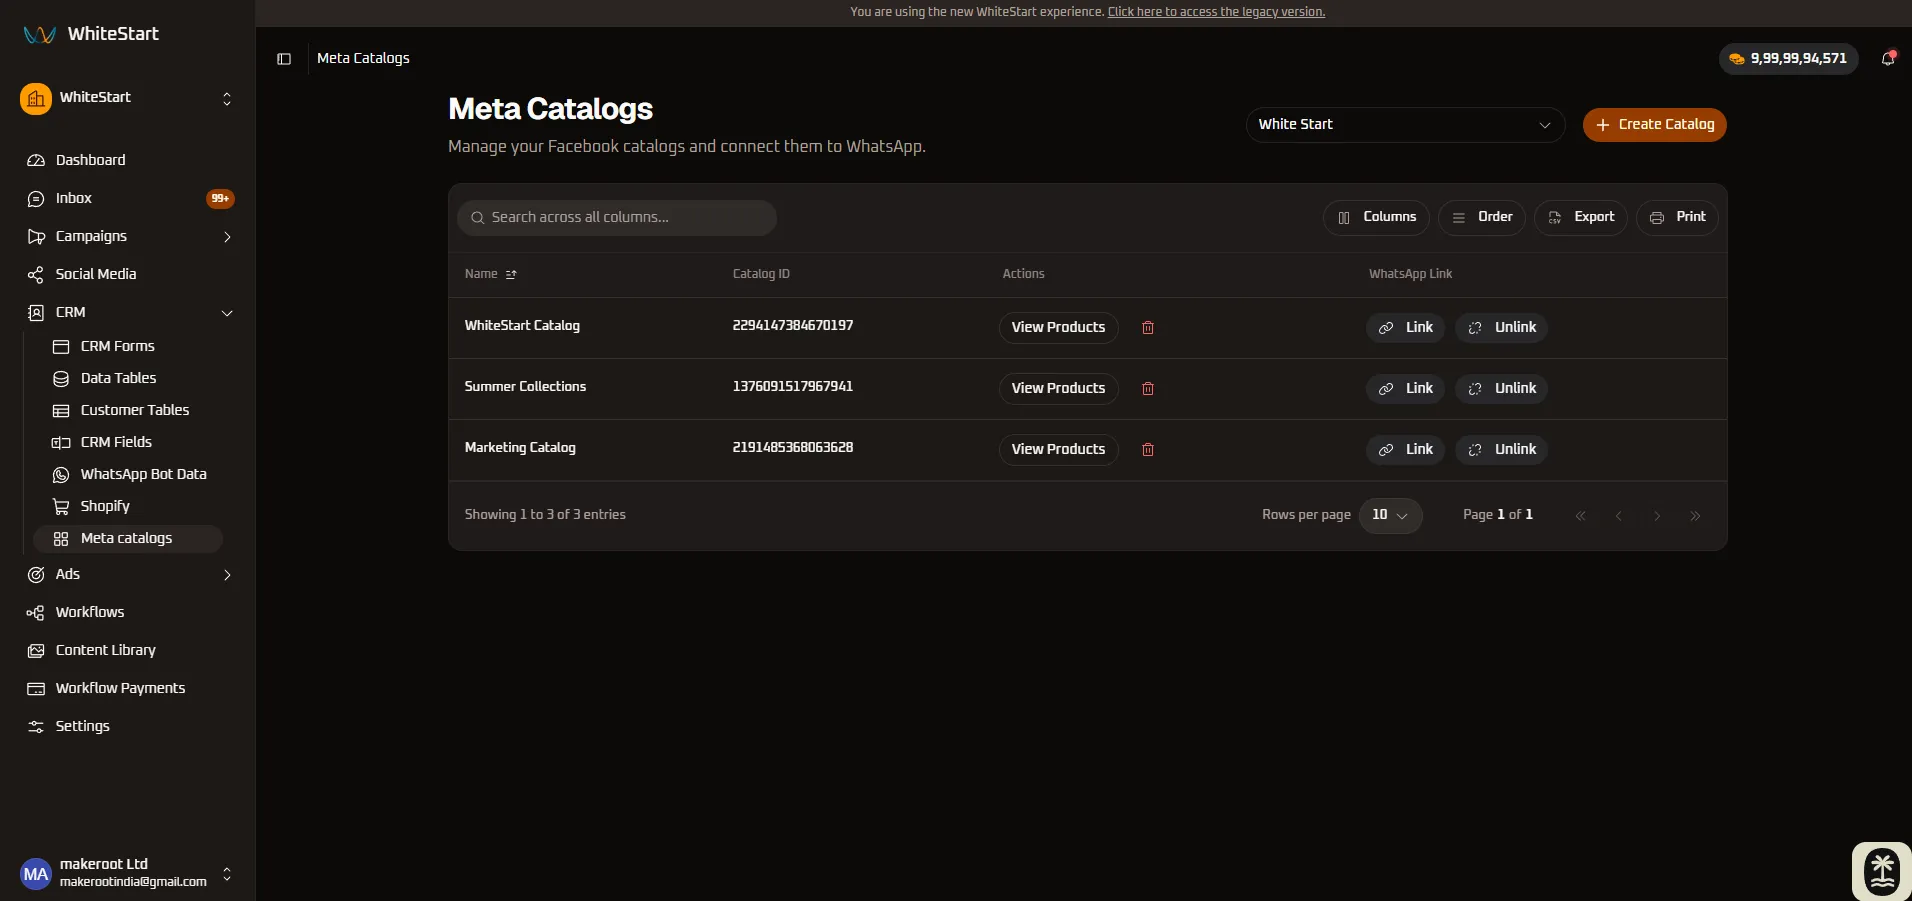Screen dimensions: 1912x901
Task: Unlink WhiteStart Catalog from WhatsApp
Action: 1501,328
